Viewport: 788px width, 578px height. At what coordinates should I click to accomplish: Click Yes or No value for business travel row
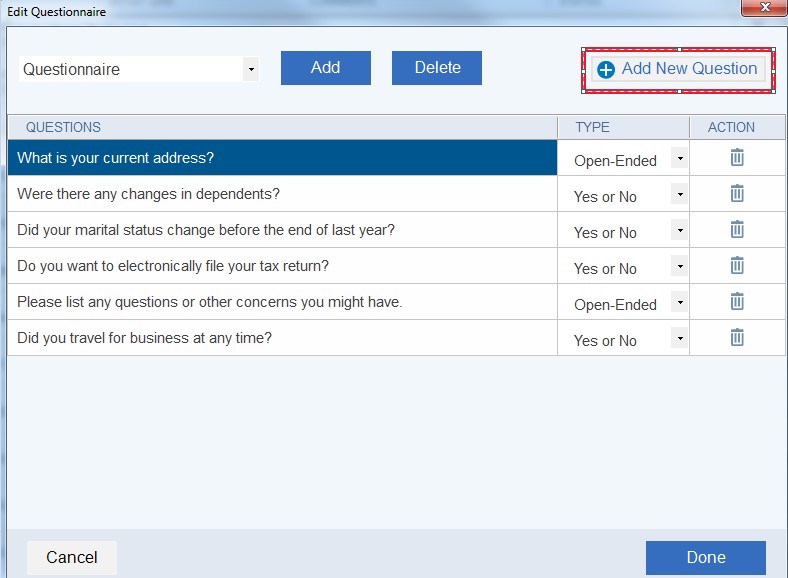[x=605, y=340]
